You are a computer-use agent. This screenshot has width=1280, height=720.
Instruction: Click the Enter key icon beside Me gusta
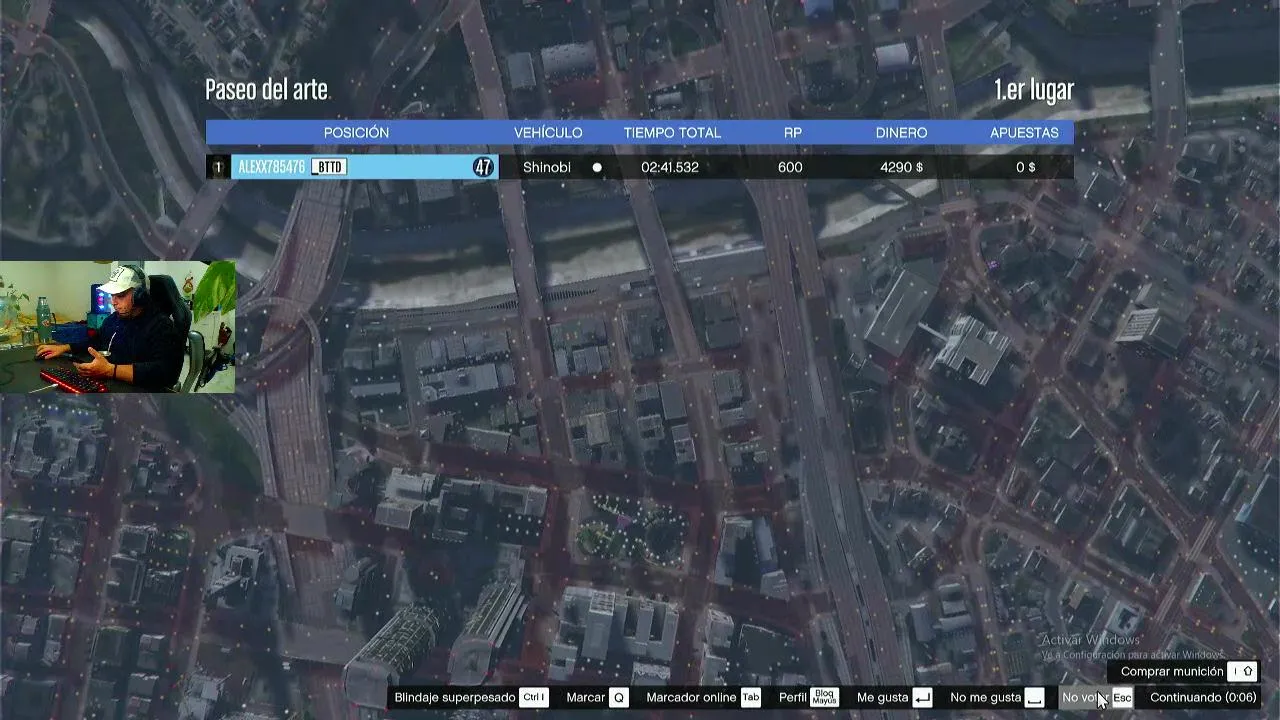pos(922,698)
